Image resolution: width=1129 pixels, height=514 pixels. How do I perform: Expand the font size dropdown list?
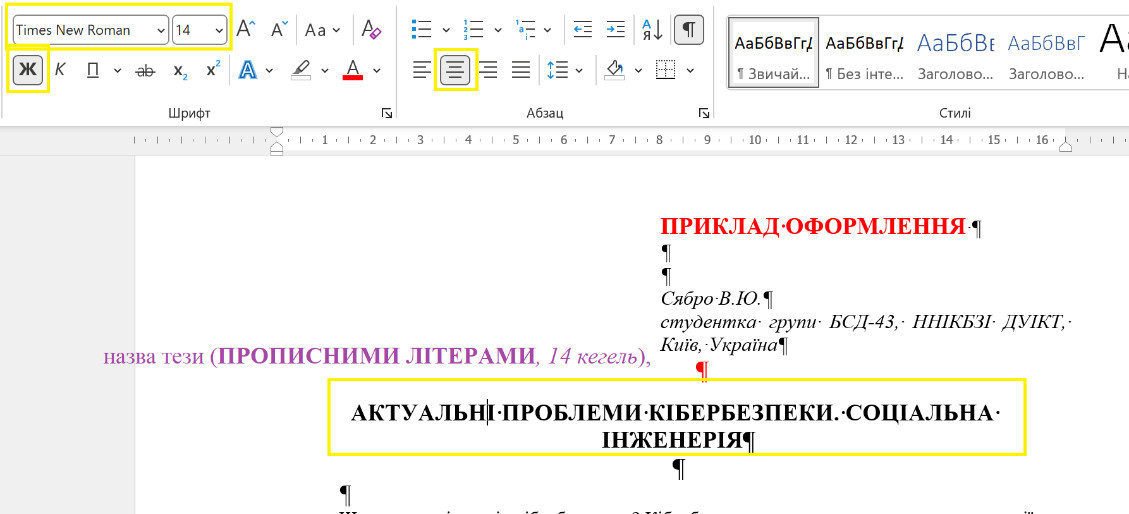[x=219, y=30]
